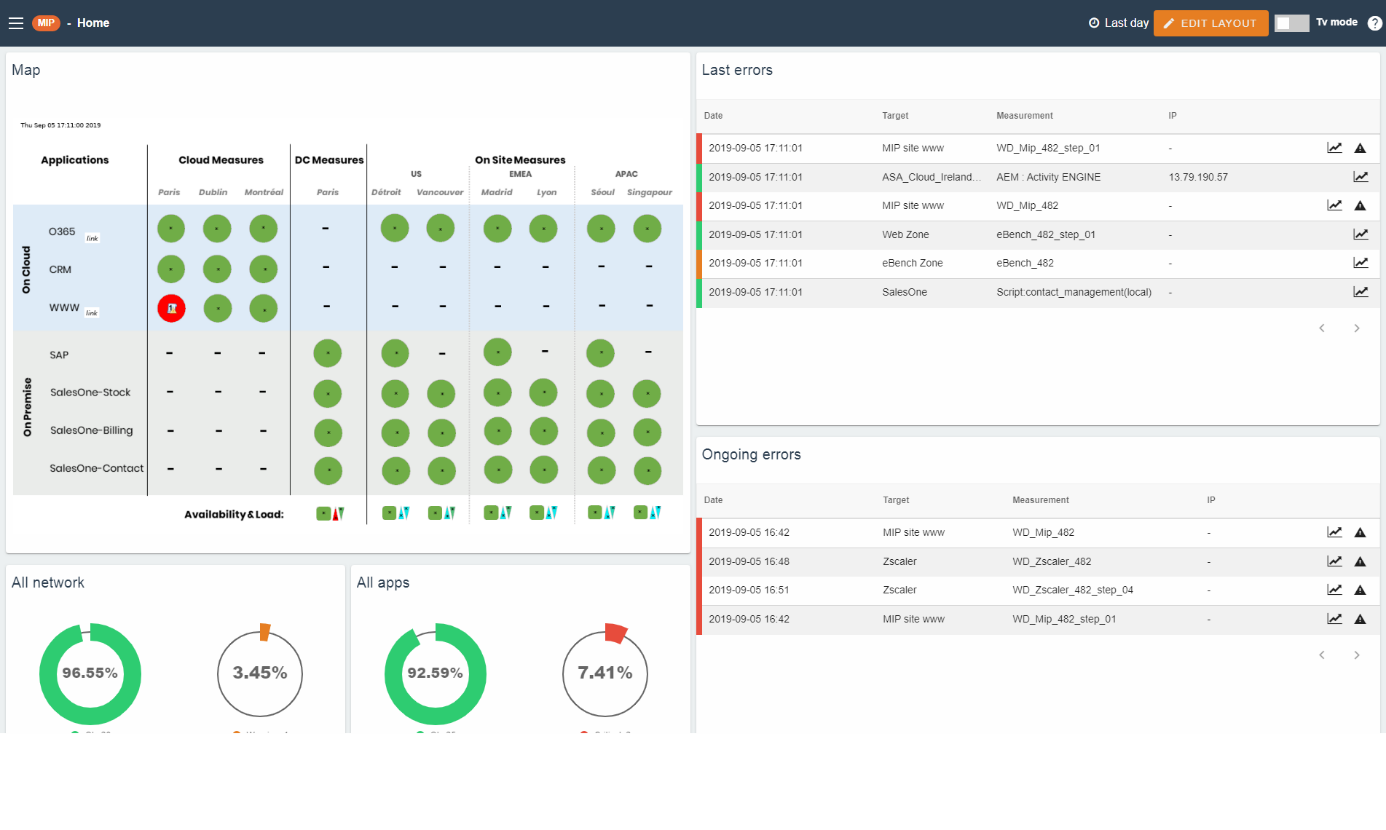Click the 7.41% red donut chart
1386x830 pixels.
(604, 673)
